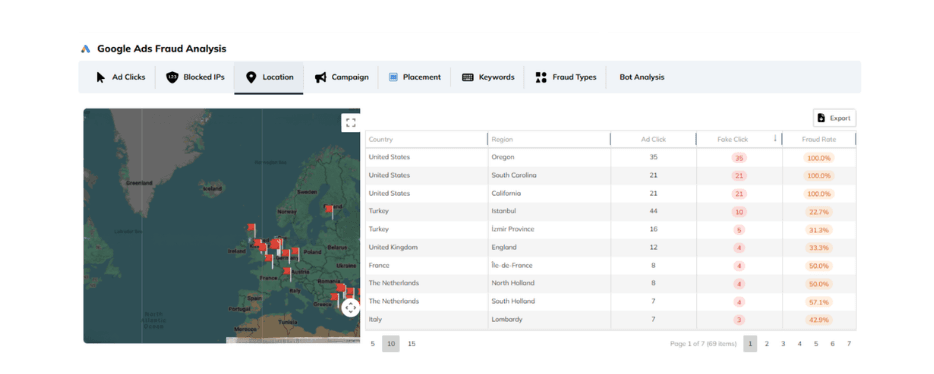The image size is (934, 374).
Task: Set page size to 15
Action: [412, 344]
